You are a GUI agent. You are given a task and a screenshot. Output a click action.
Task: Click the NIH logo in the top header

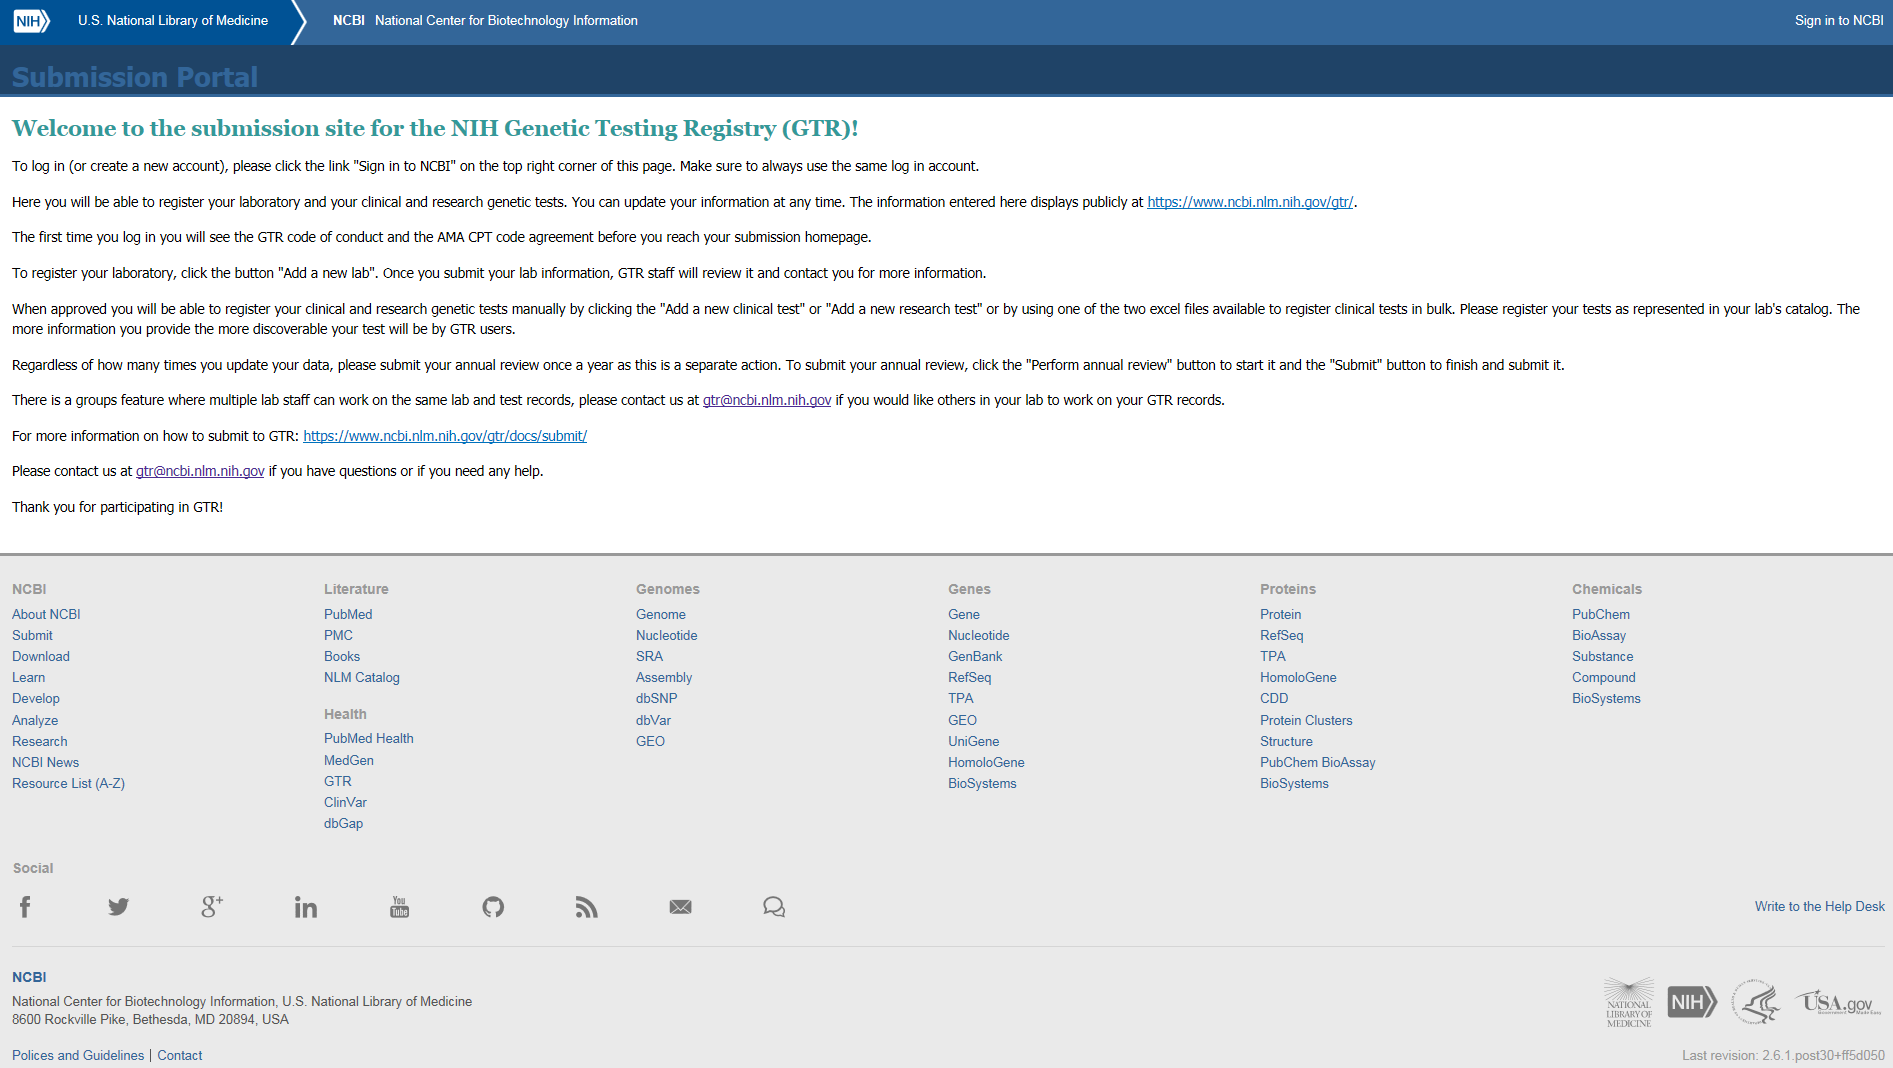[31, 20]
